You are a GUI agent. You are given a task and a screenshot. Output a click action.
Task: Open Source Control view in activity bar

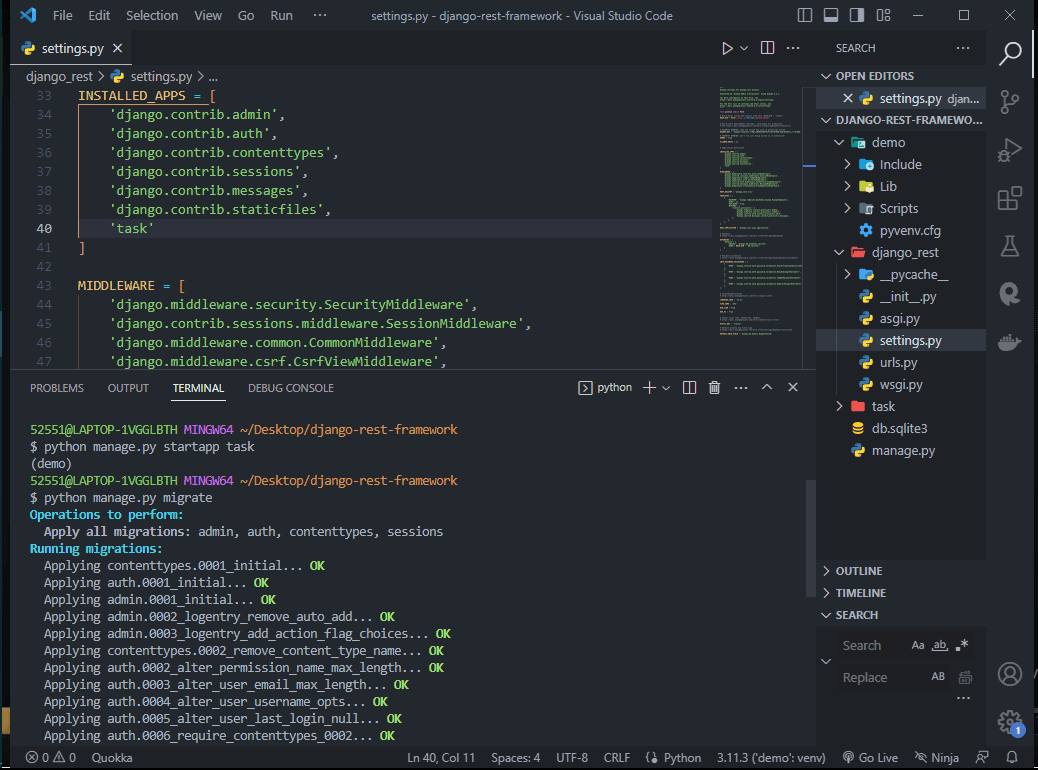[x=1010, y=101]
